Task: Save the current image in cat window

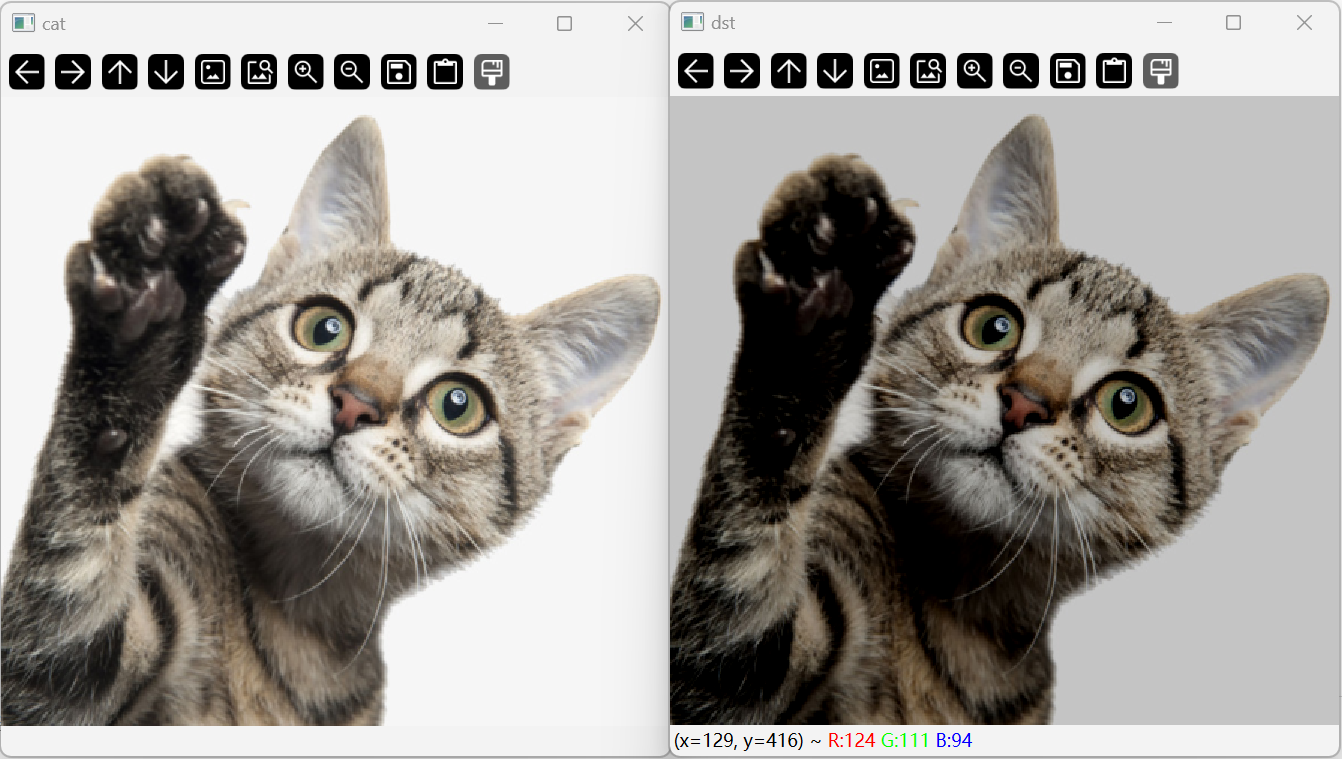Action: coord(399,72)
